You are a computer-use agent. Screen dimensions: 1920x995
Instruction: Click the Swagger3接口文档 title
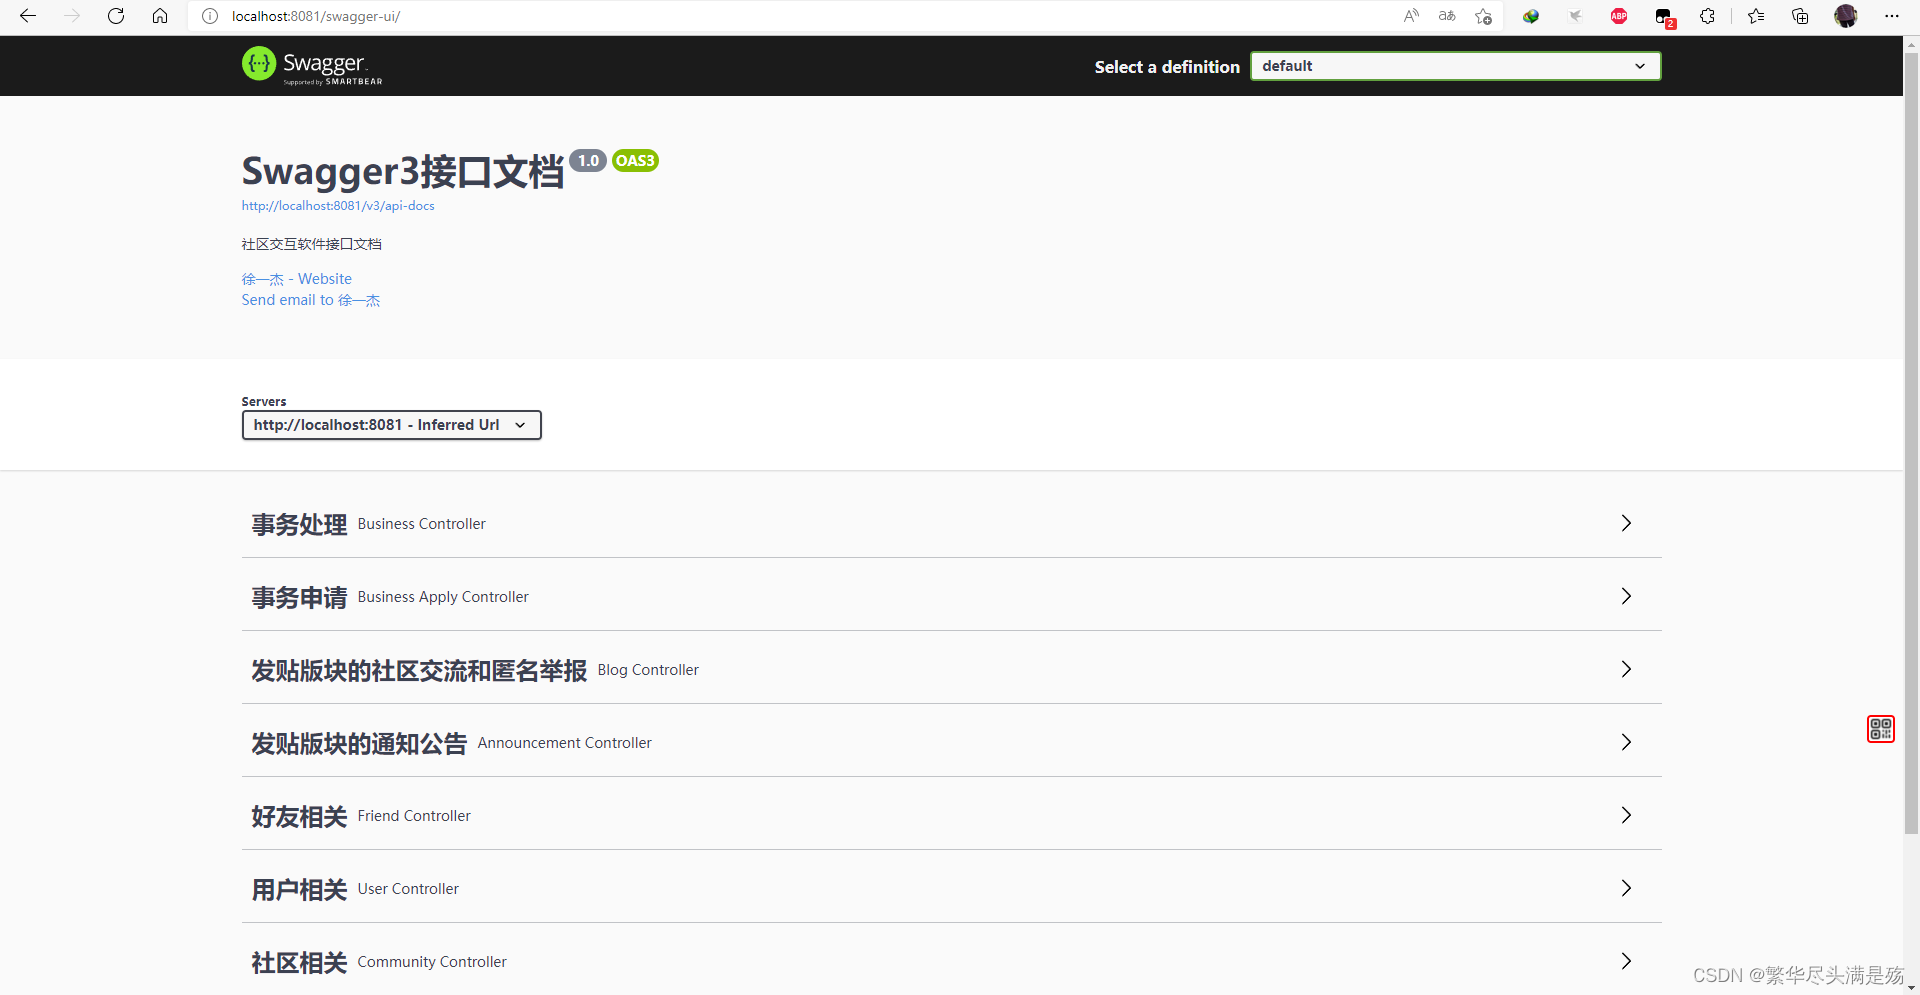point(402,171)
